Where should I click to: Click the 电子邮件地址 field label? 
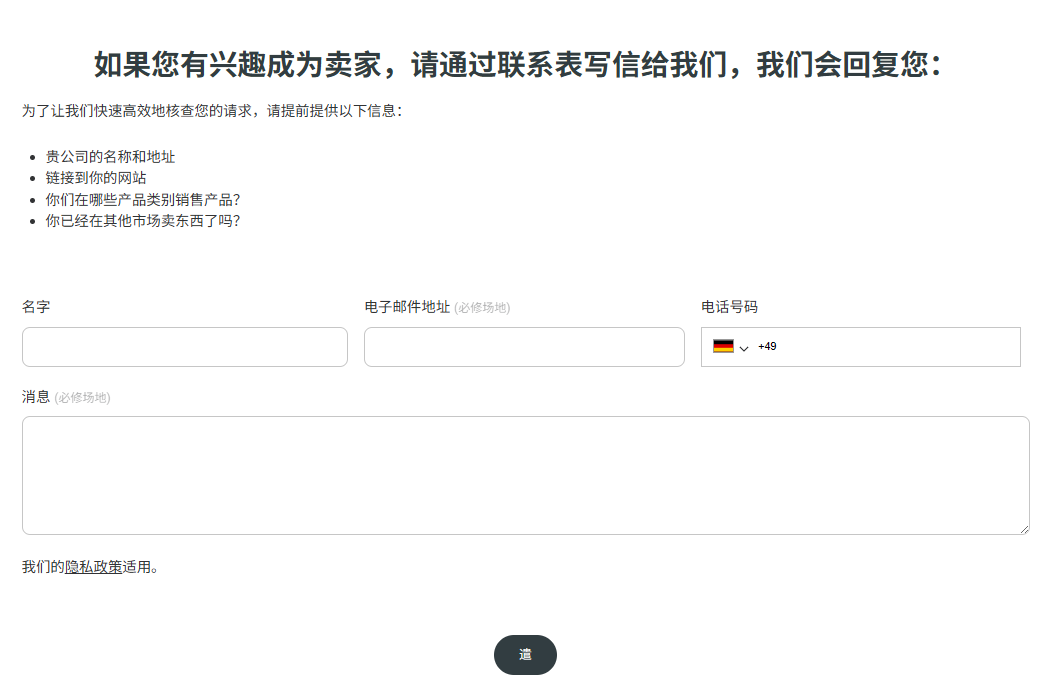pos(407,307)
